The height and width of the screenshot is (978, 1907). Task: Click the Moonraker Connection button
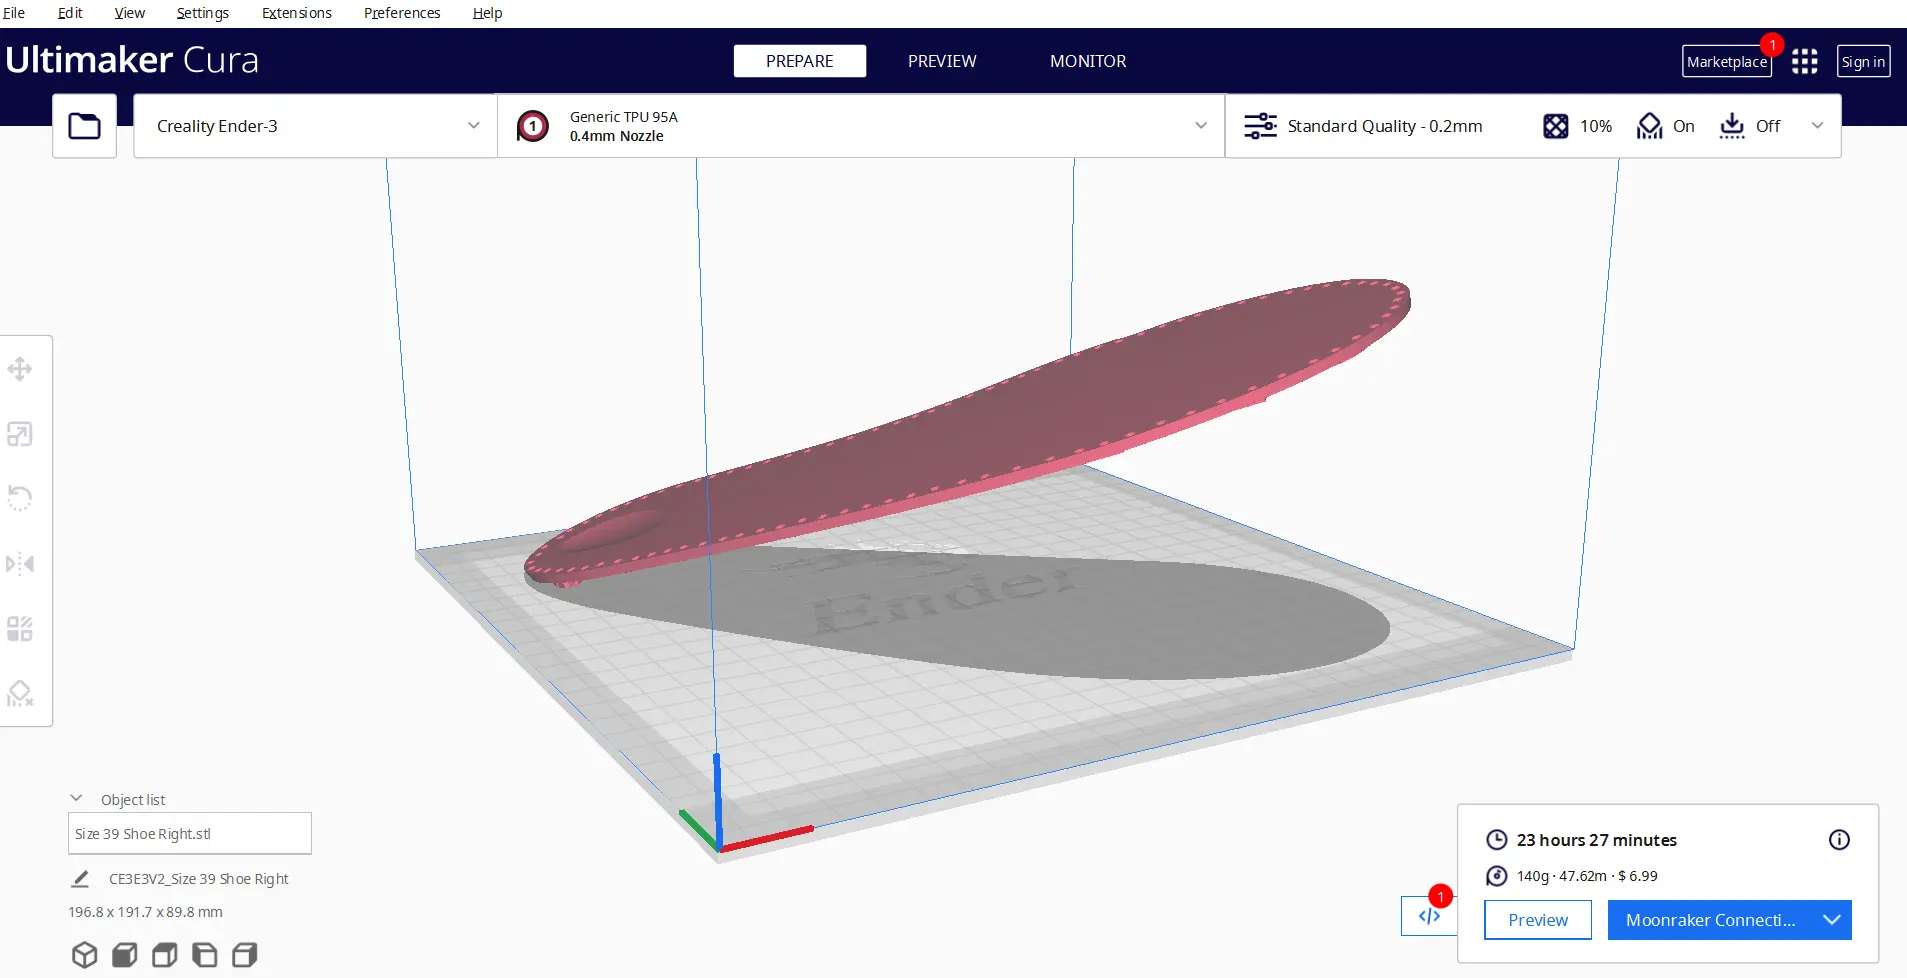pyautogui.click(x=1711, y=920)
